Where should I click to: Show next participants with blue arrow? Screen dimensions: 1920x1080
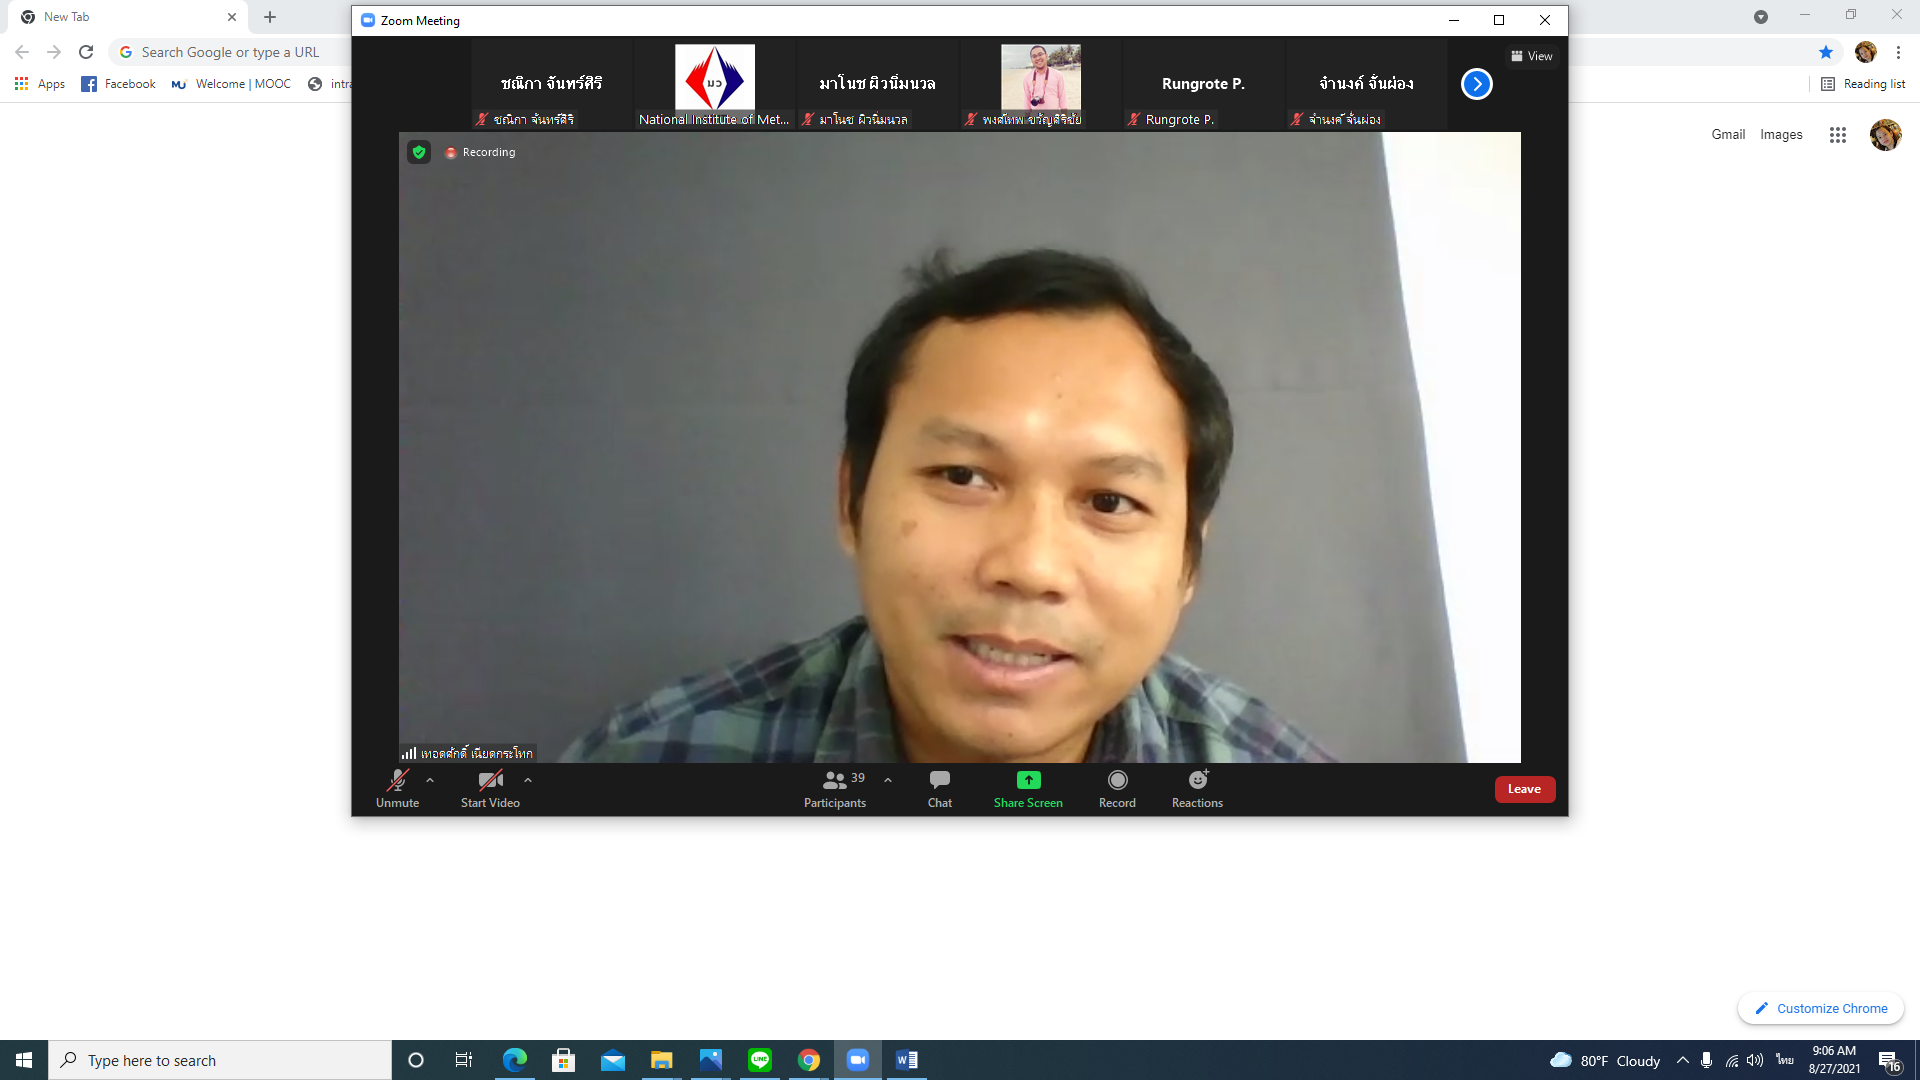point(1476,84)
